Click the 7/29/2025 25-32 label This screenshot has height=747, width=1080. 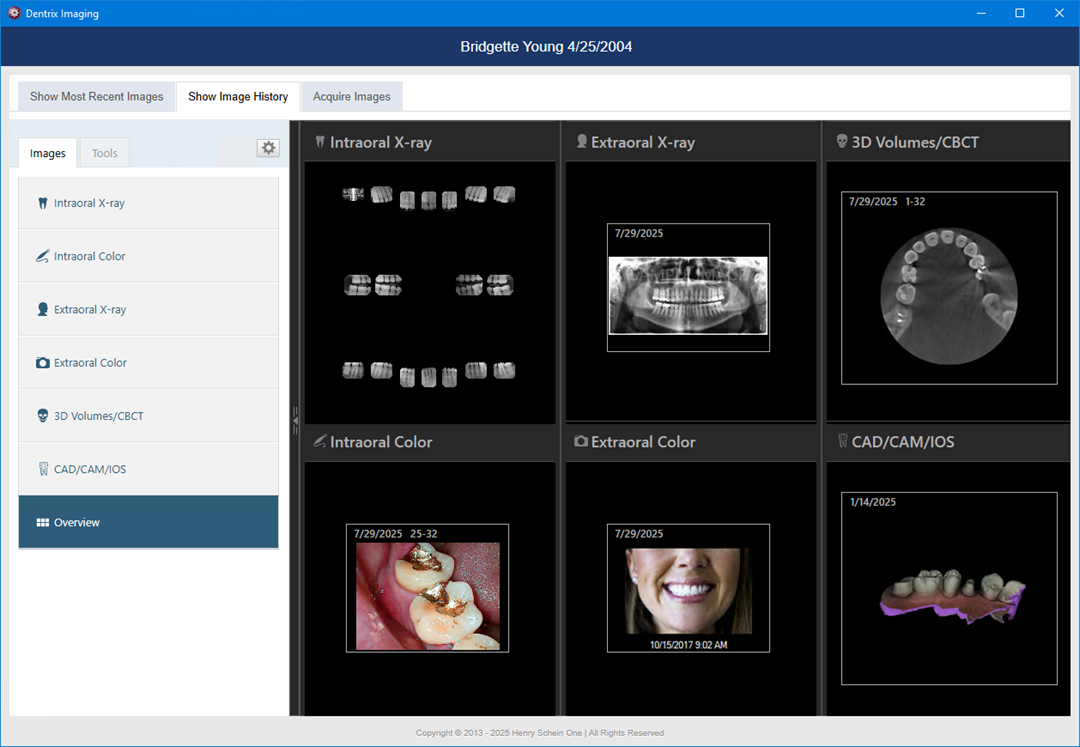[x=395, y=534]
